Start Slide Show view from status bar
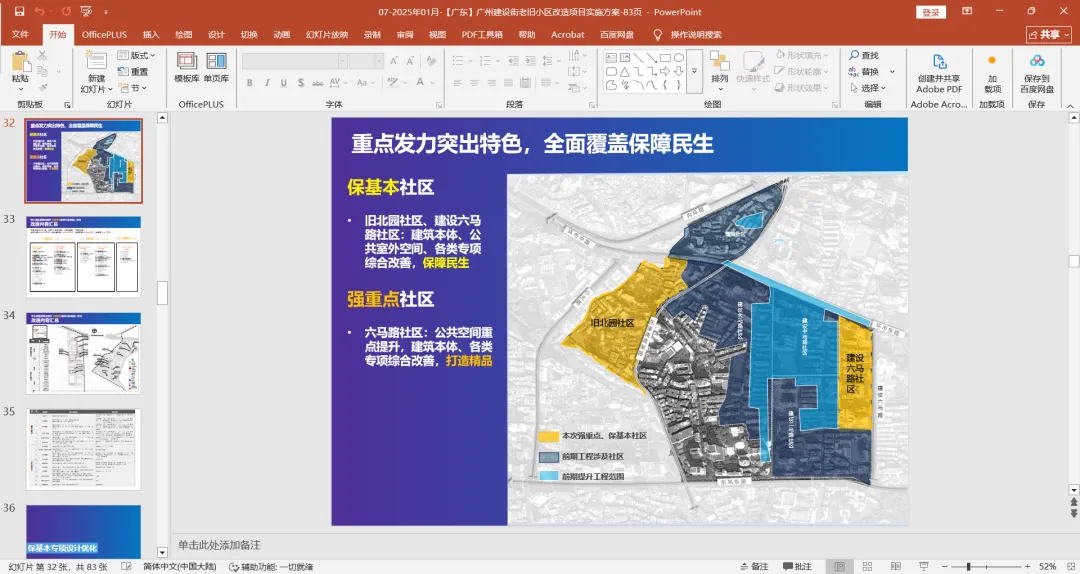This screenshot has height=574, width=1080. pos(924,566)
